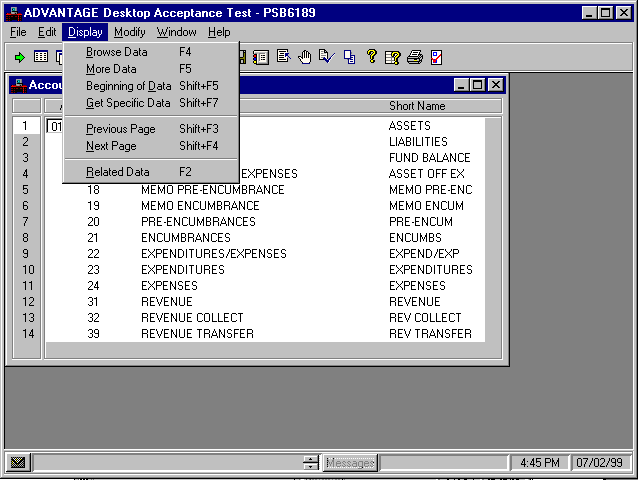
Task: Open the Edit menu
Action: pyautogui.click(x=47, y=32)
